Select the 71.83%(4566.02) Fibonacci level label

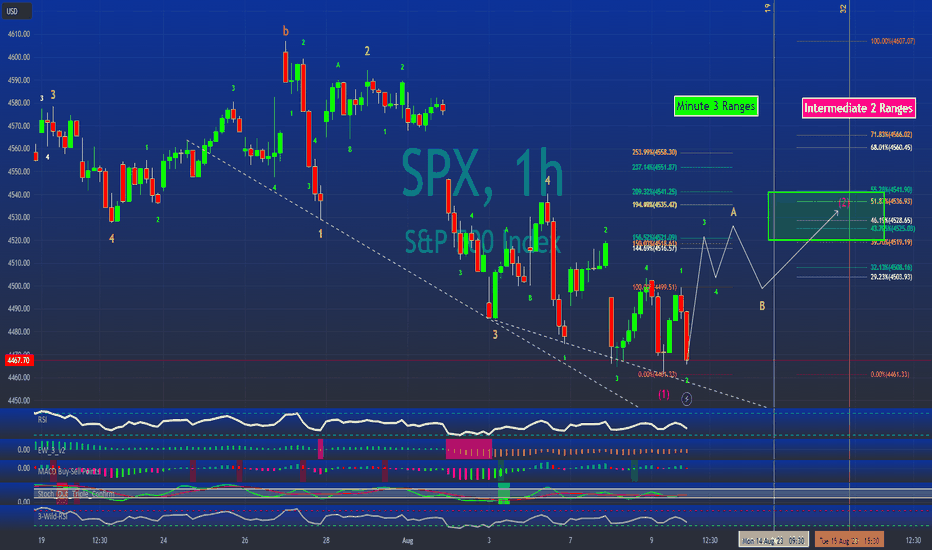[891, 135]
